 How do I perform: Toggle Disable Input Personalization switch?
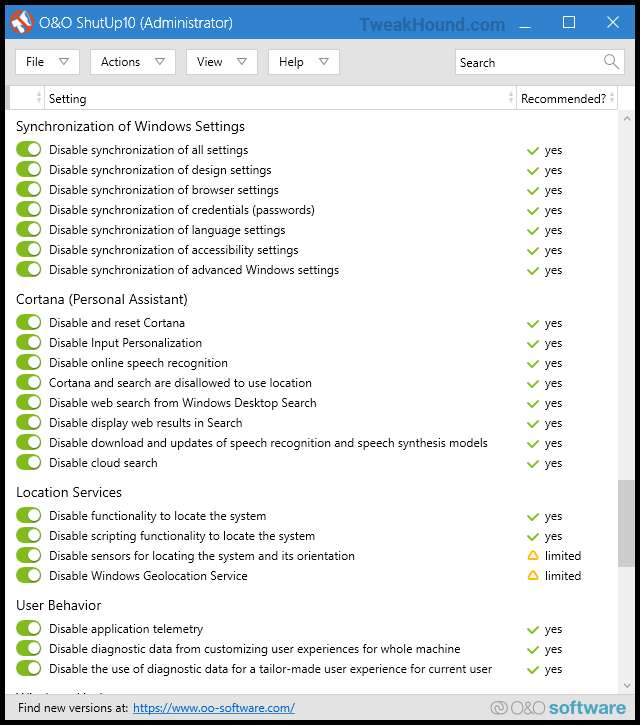29,342
